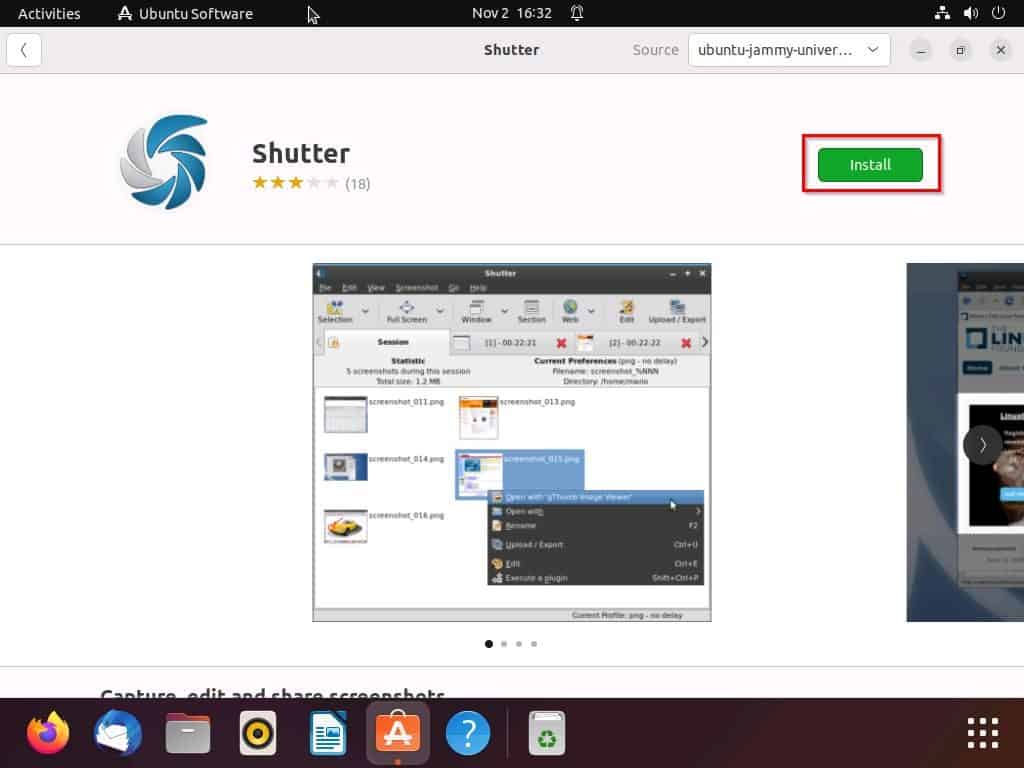Open the main Shutter screenshot preview

click(511, 442)
